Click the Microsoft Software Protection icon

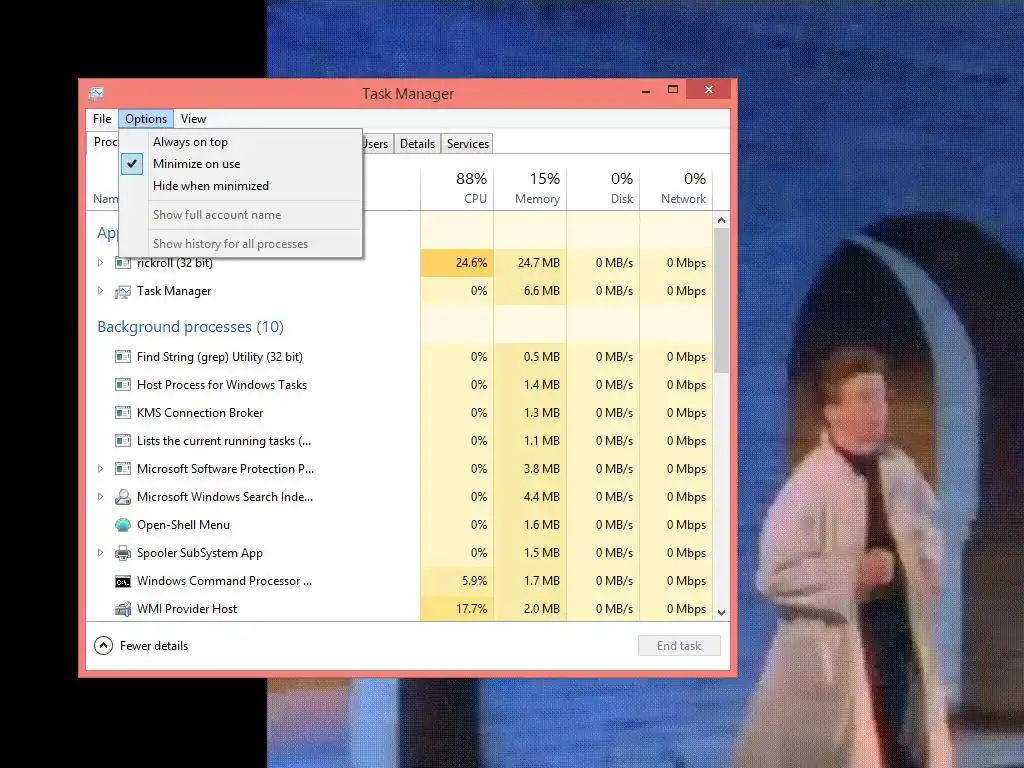coord(123,469)
